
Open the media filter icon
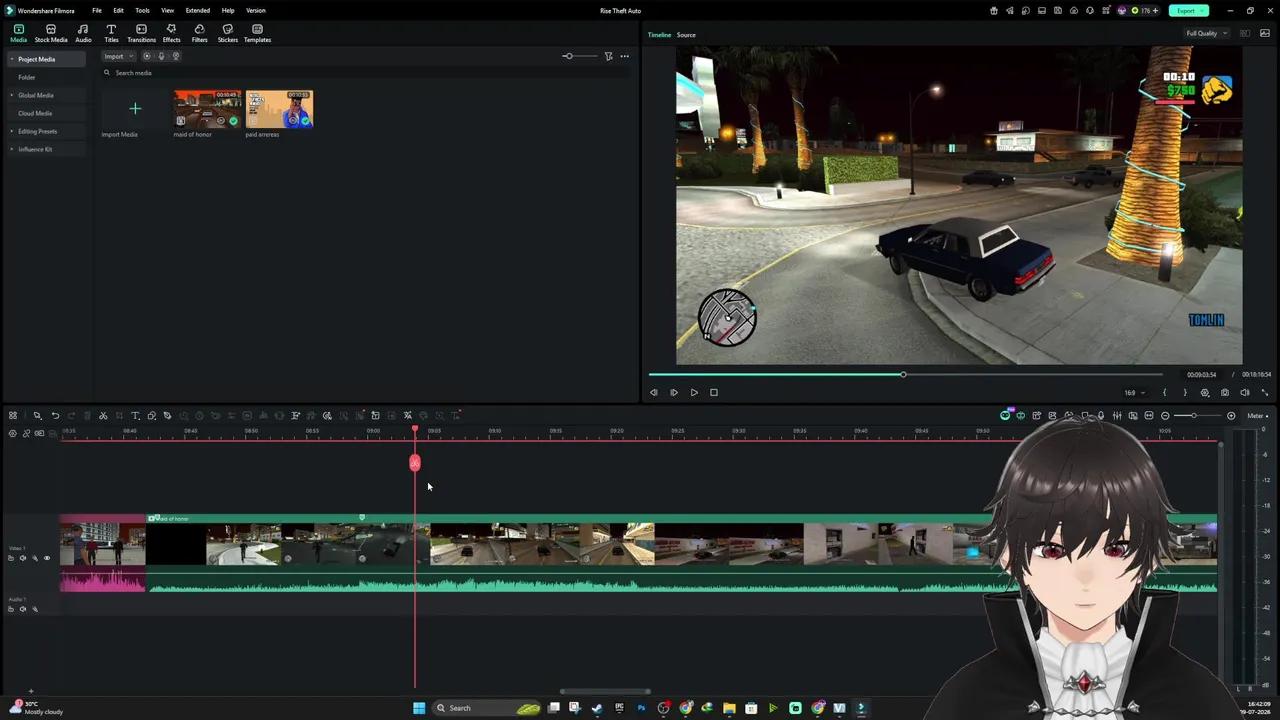tap(608, 56)
